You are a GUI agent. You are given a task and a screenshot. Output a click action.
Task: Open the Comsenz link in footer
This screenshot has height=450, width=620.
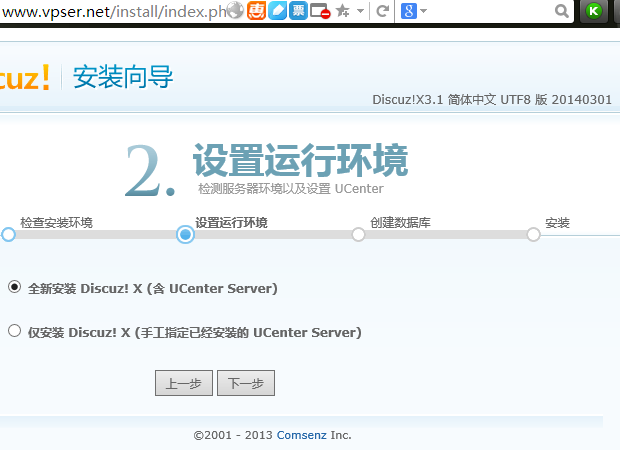302,435
